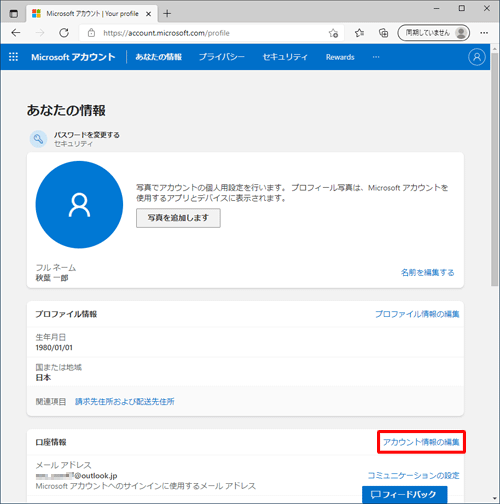Open the tab actions menu icon
Viewport: 500px width, 504px height.
pyautogui.click(x=14, y=14)
